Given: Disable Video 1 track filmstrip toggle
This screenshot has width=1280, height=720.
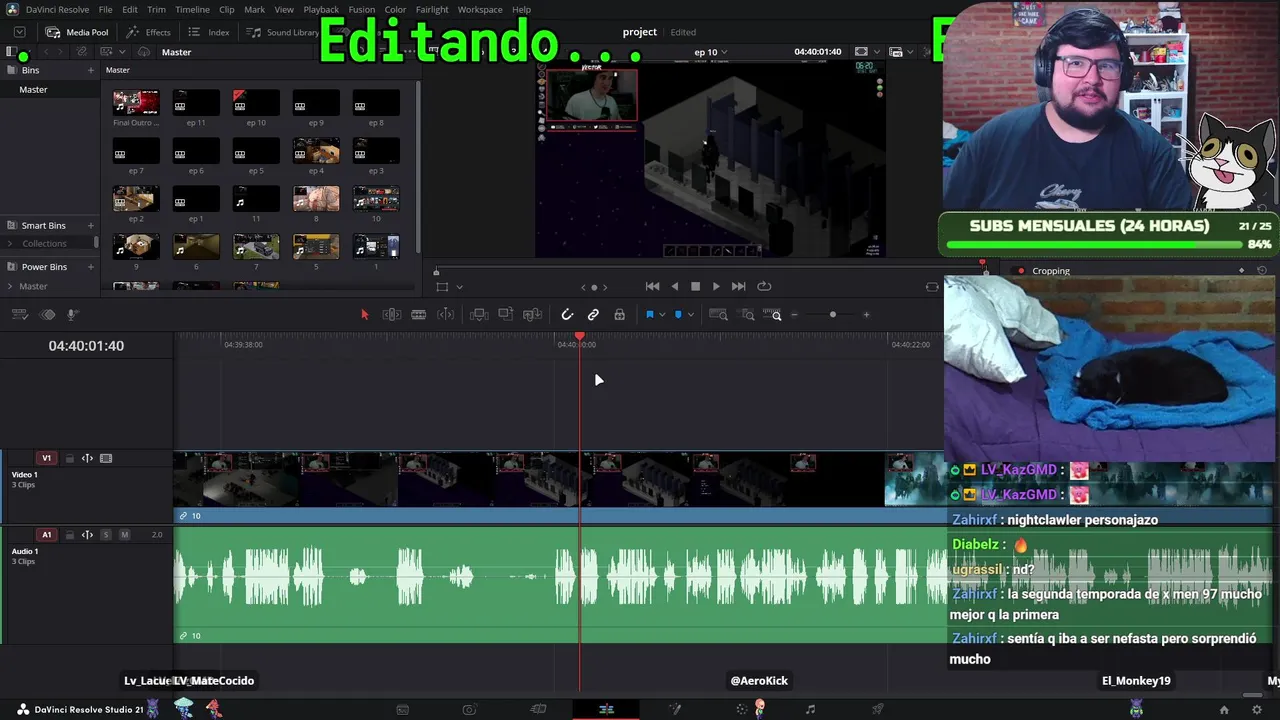Looking at the screenshot, I should (106, 458).
